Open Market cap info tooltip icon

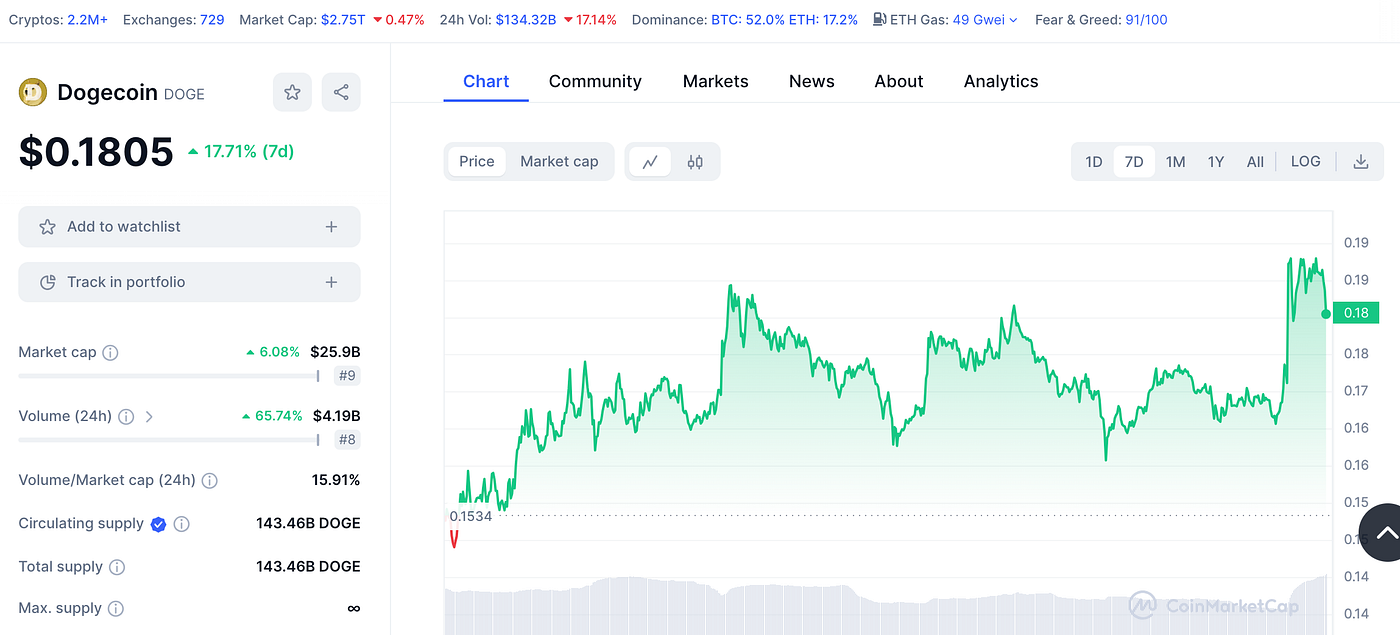pos(111,352)
